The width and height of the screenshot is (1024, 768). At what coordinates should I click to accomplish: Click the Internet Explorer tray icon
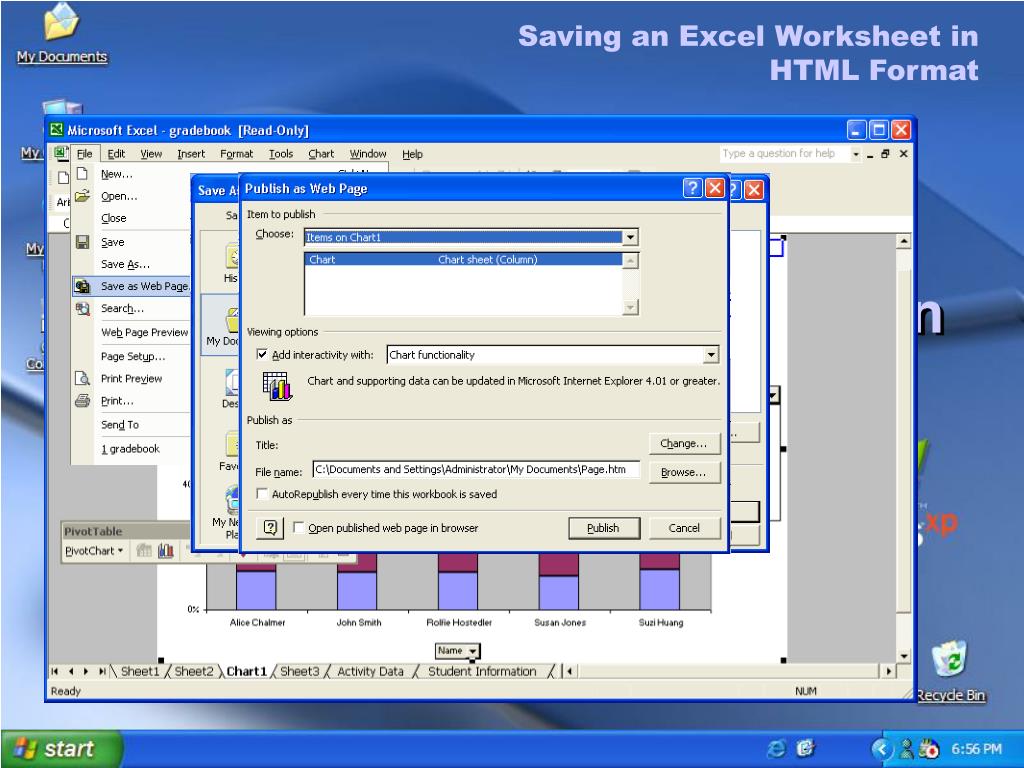pyautogui.click(x=776, y=748)
